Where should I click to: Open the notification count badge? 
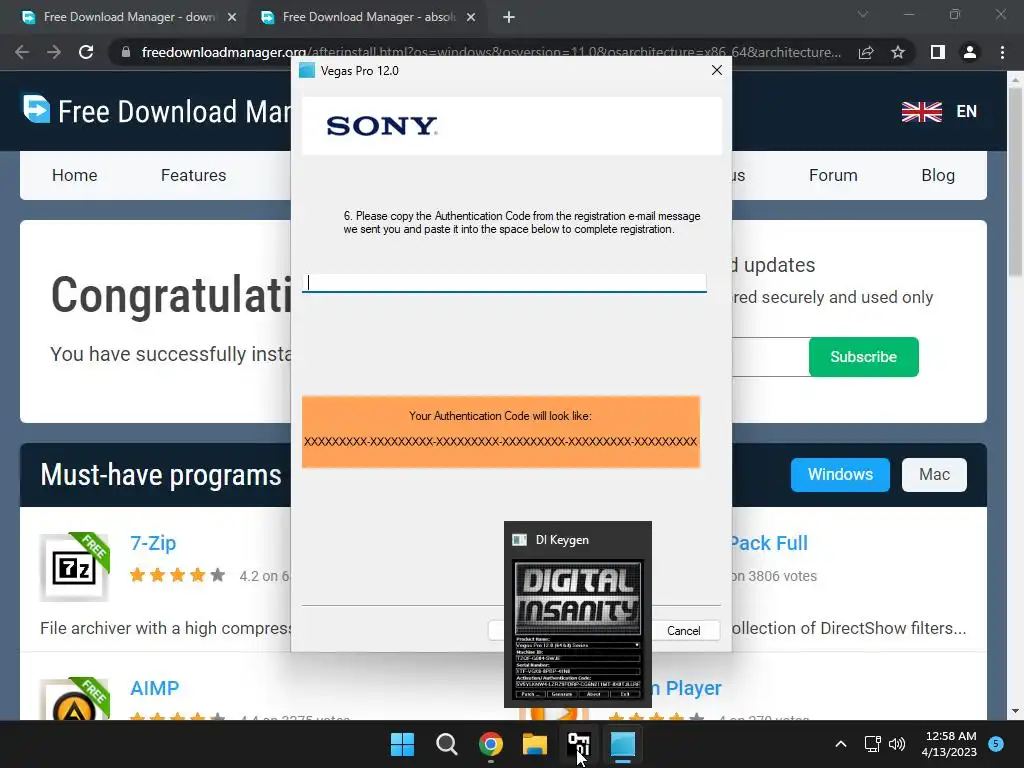pyautogui.click(x=996, y=743)
